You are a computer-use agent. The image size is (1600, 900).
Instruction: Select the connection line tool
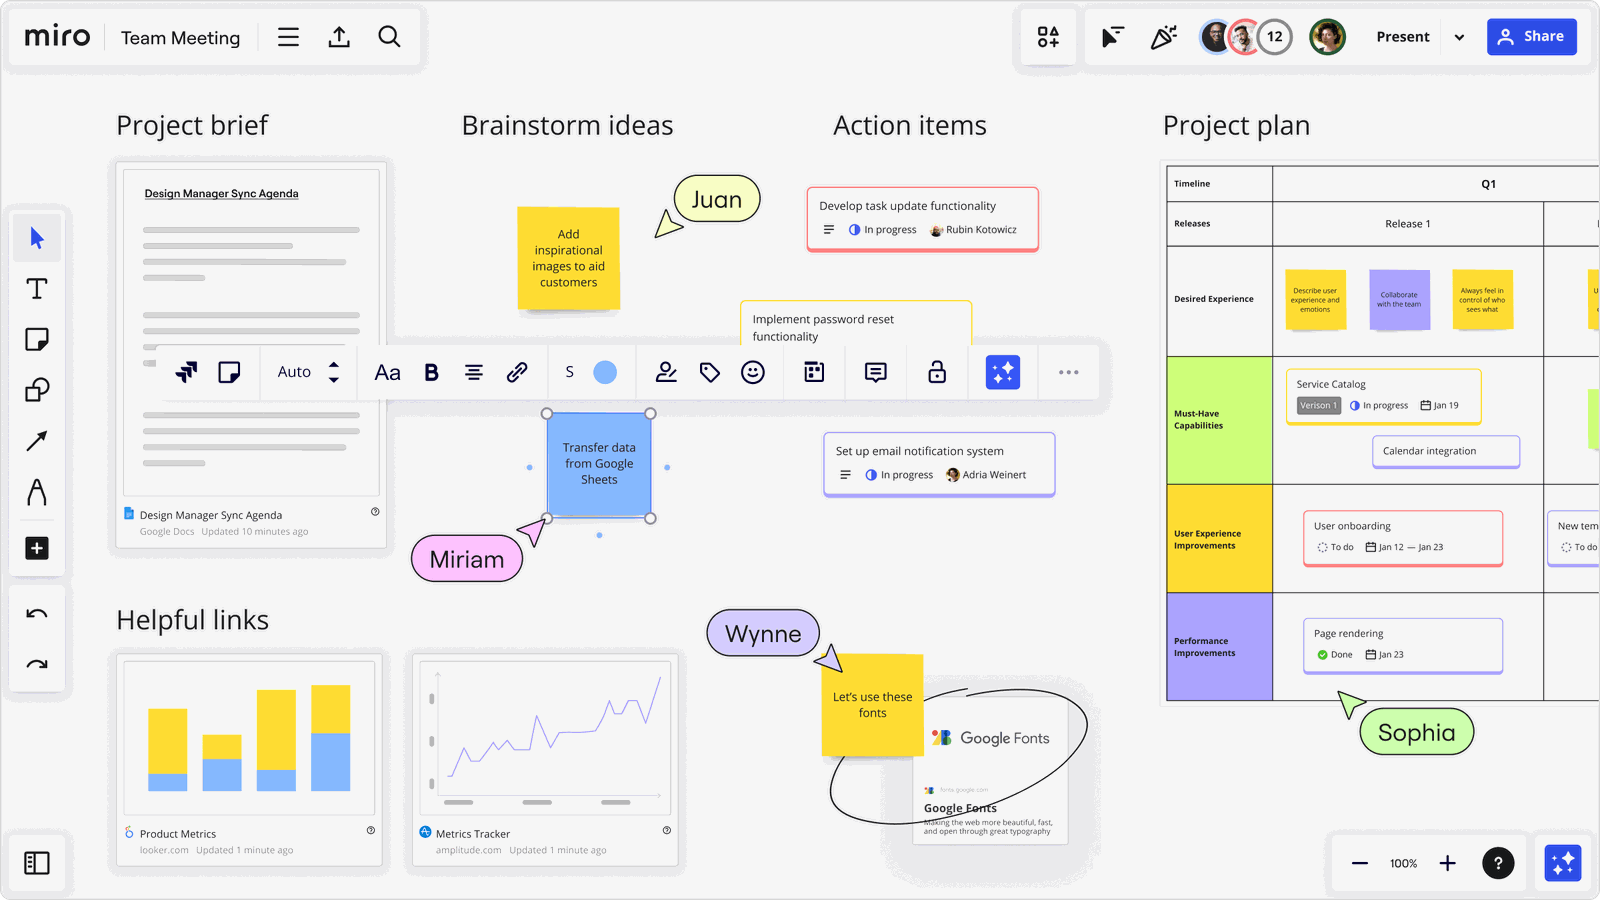pos(37,441)
